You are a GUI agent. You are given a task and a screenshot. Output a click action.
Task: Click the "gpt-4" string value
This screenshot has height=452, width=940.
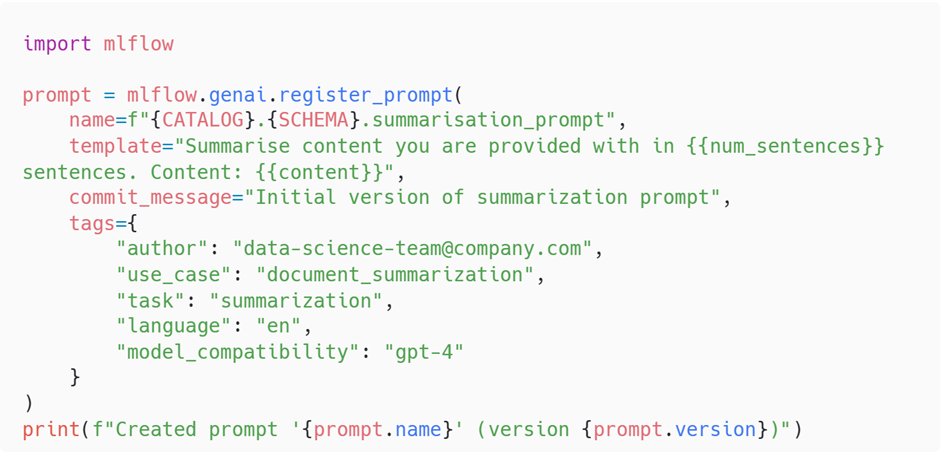coord(424,352)
